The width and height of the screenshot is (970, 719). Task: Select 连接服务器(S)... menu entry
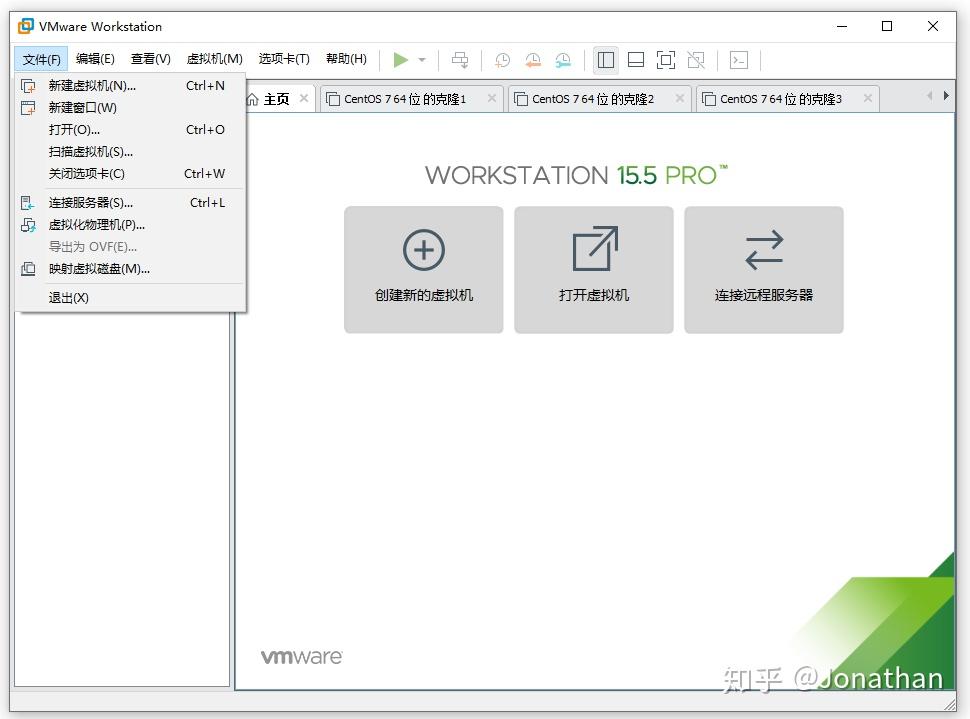pyautogui.click(x=131, y=203)
